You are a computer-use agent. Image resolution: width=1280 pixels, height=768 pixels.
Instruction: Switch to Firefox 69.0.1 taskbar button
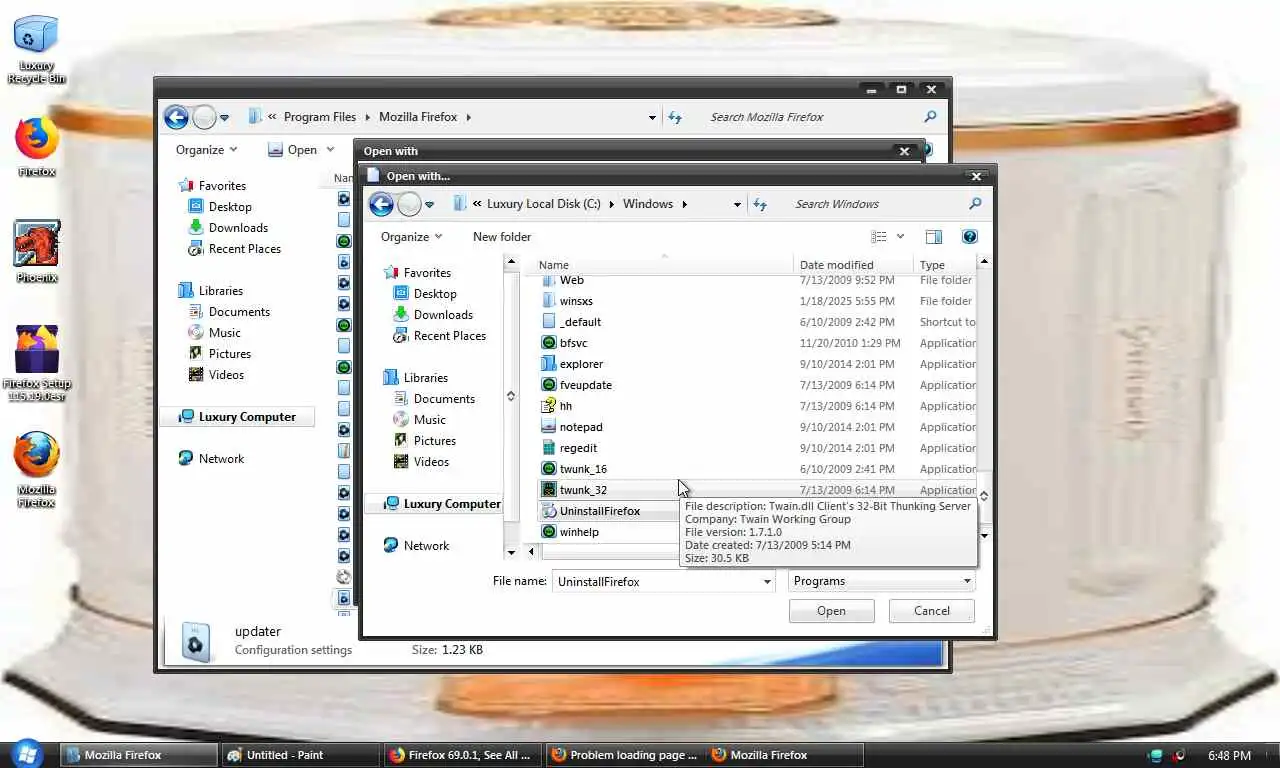[x=462, y=755]
